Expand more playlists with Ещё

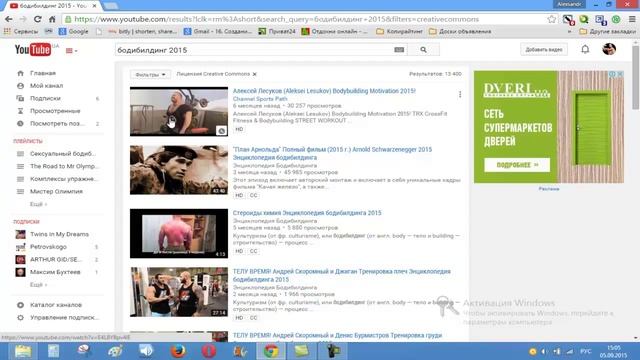[x=38, y=204]
